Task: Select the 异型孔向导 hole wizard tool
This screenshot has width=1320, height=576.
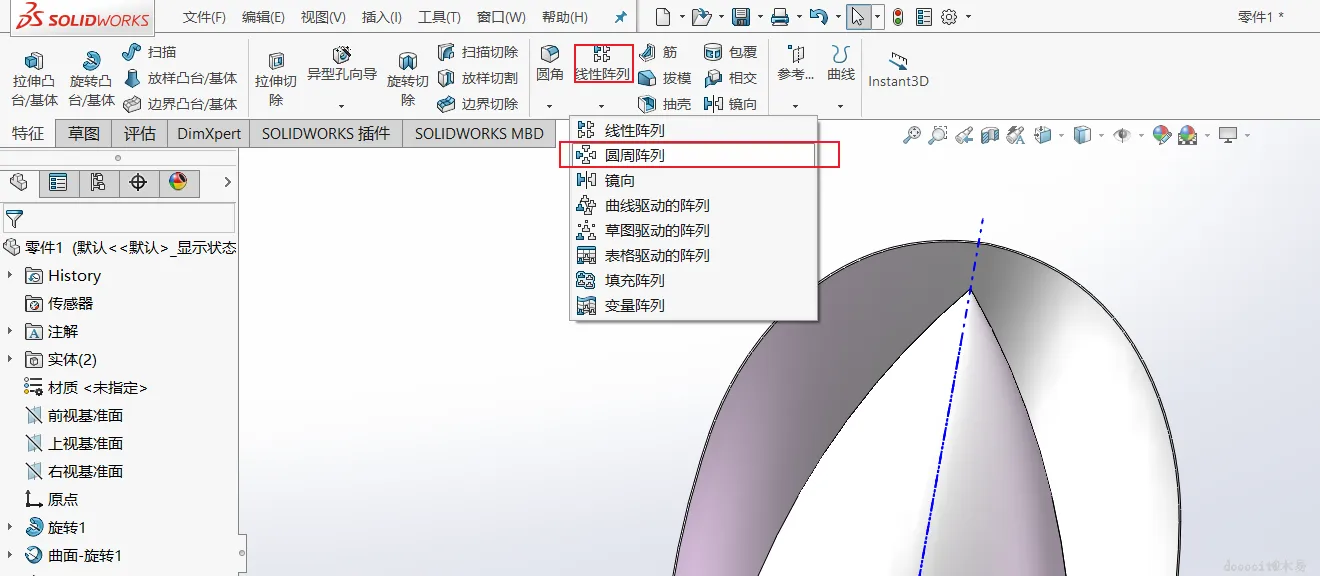Action: click(342, 55)
